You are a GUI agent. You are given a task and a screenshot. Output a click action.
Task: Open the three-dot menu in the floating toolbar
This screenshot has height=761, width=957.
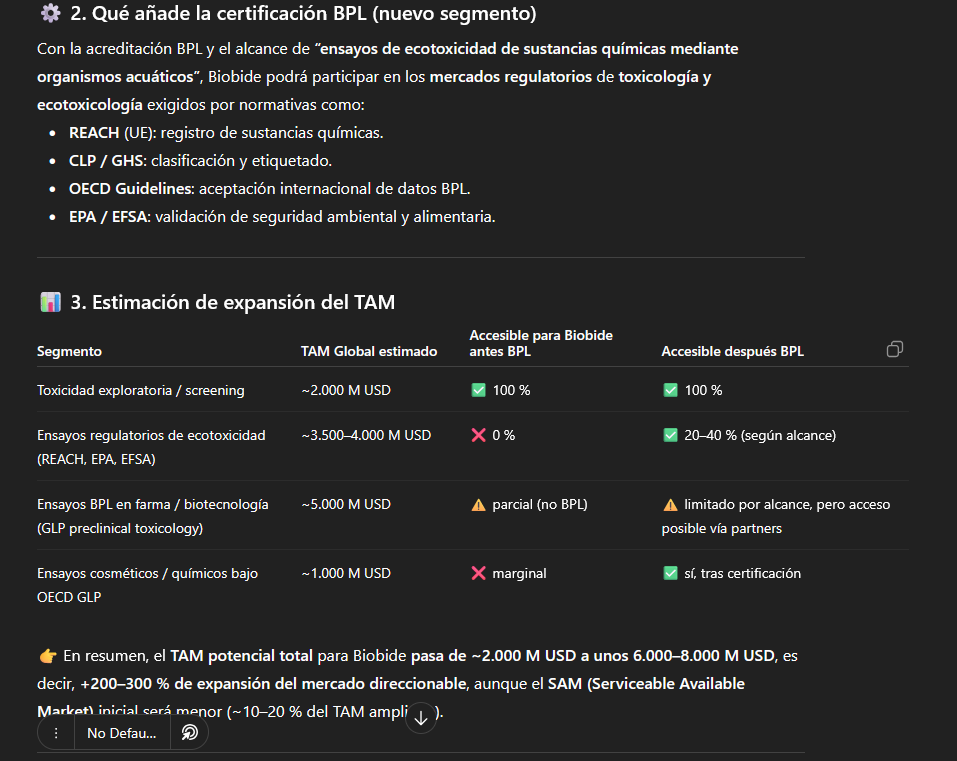click(x=56, y=733)
